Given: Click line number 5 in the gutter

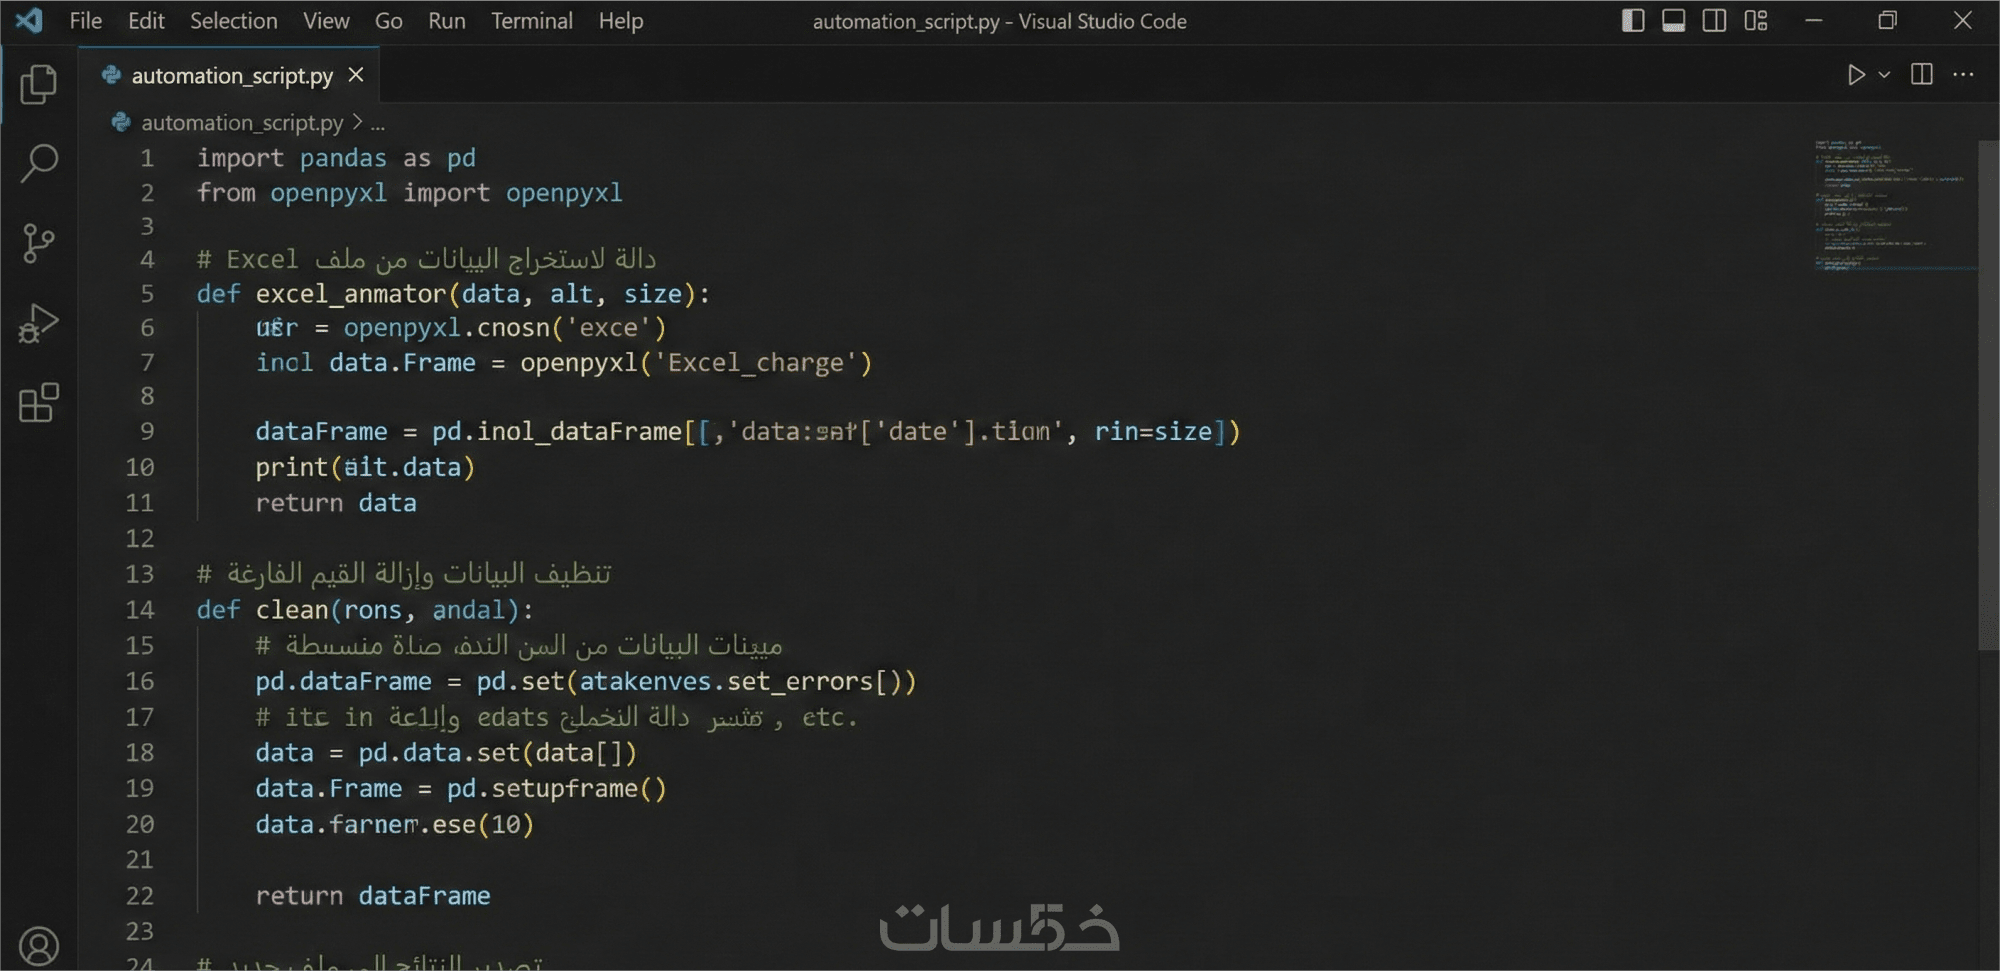Looking at the screenshot, I should pos(147,294).
